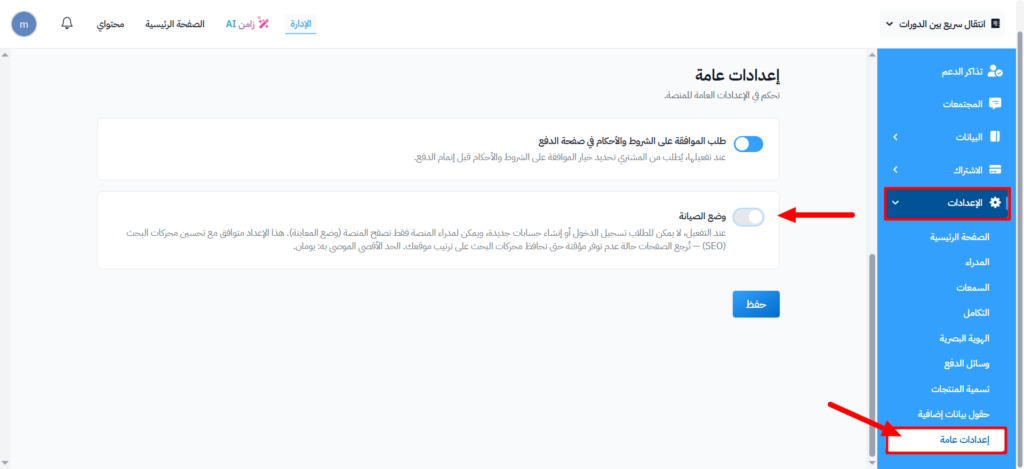
Task: Open وسائل الدفع settings link
Action: click(966, 363)
